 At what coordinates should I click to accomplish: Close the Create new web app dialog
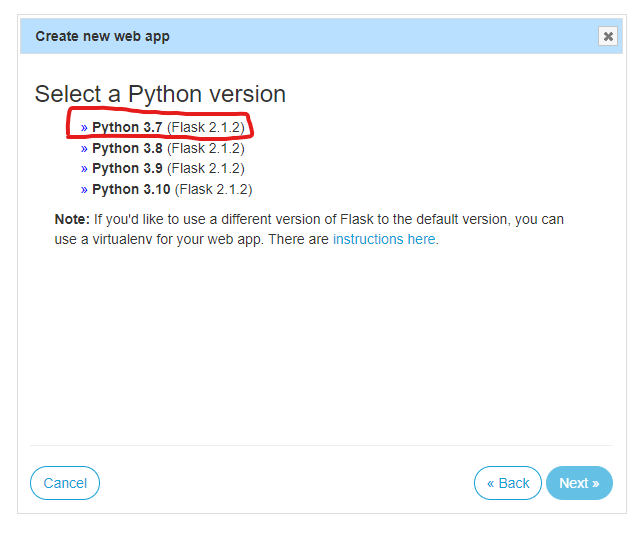point(608,36)
